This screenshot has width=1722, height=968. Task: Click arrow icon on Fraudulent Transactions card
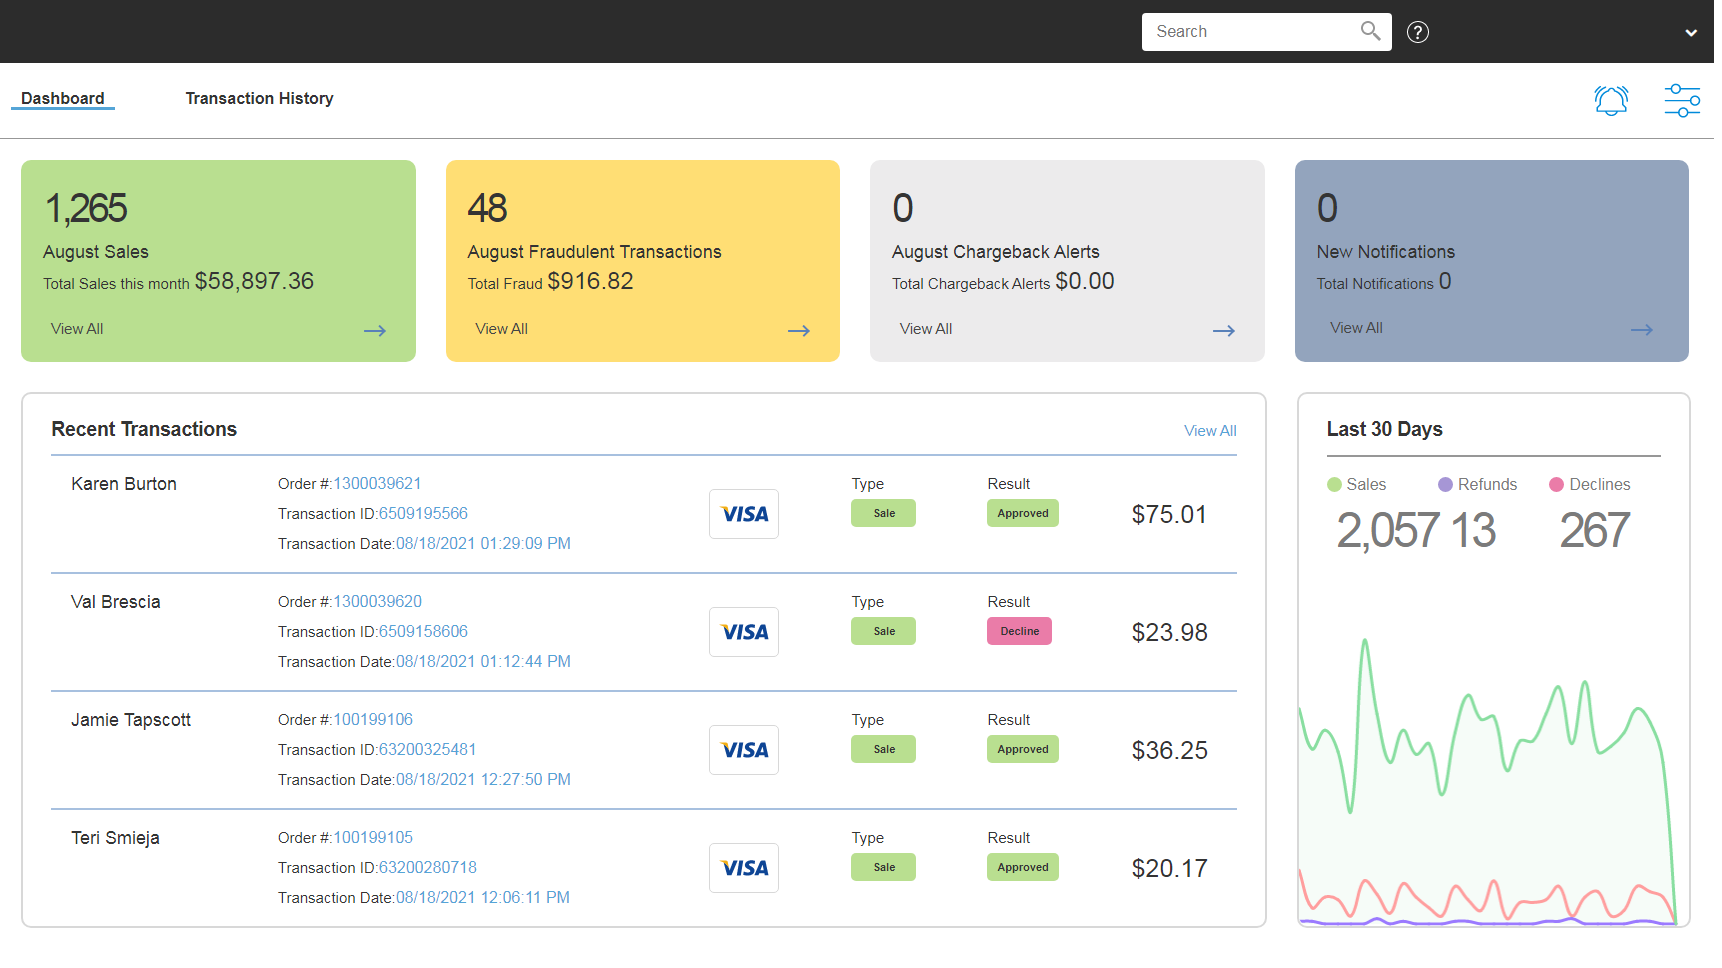click(x=799, y=331)
